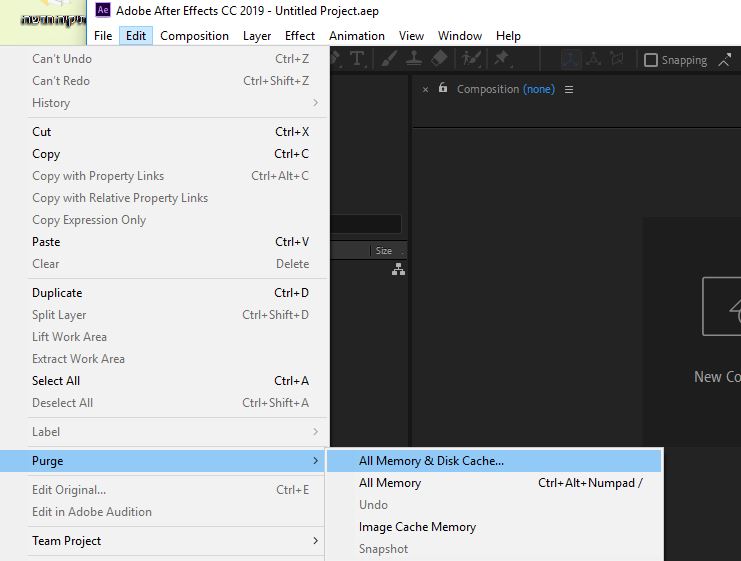741x561 pixels.
Task: Click the Local Axis Mode icon
Action: click(x=570, y=60)
